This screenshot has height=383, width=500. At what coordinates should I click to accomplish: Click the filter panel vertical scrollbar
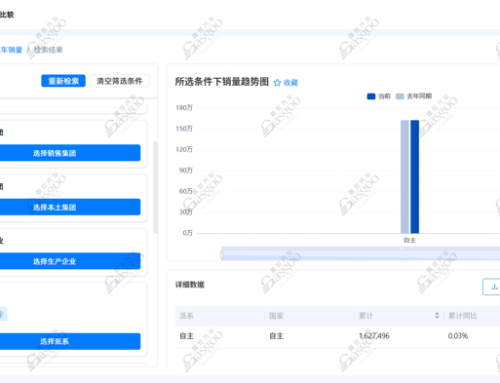coord(155,187)
